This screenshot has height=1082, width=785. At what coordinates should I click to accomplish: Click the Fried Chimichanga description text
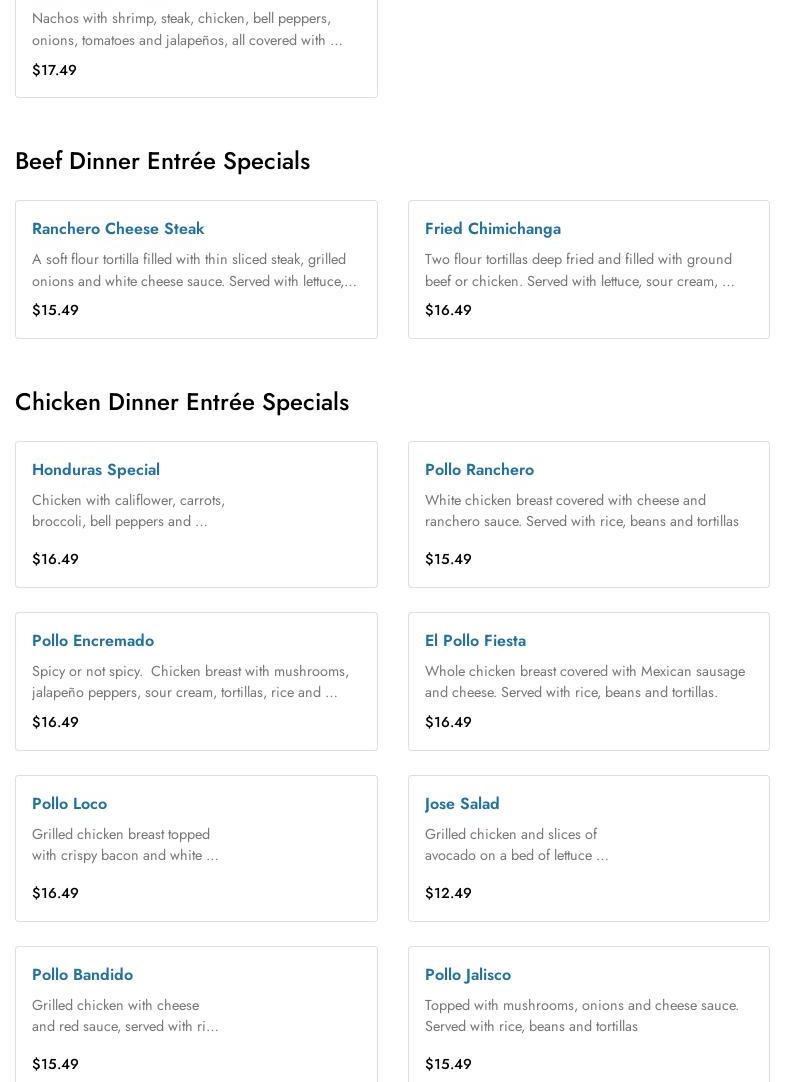tap(579, 270)
